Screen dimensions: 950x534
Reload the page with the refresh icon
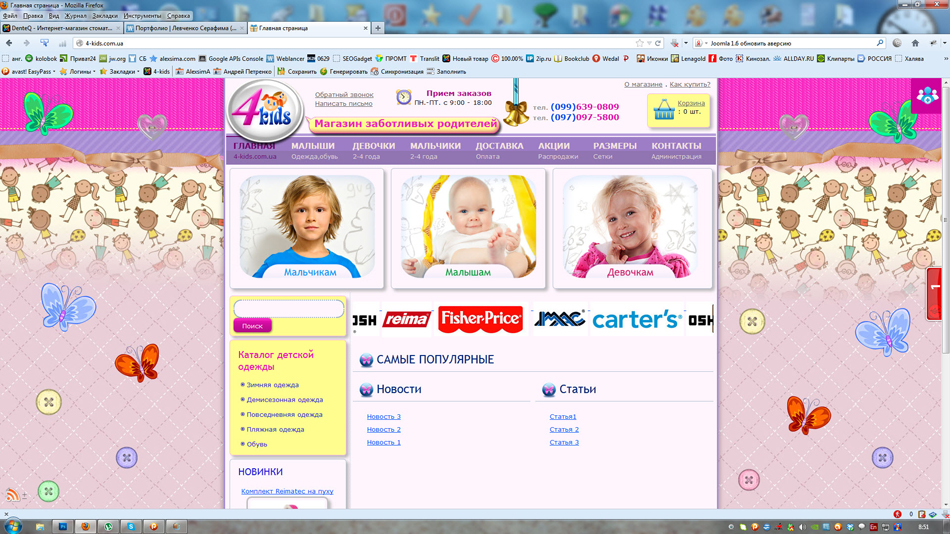pyautogui.click(x=658, y=43)
